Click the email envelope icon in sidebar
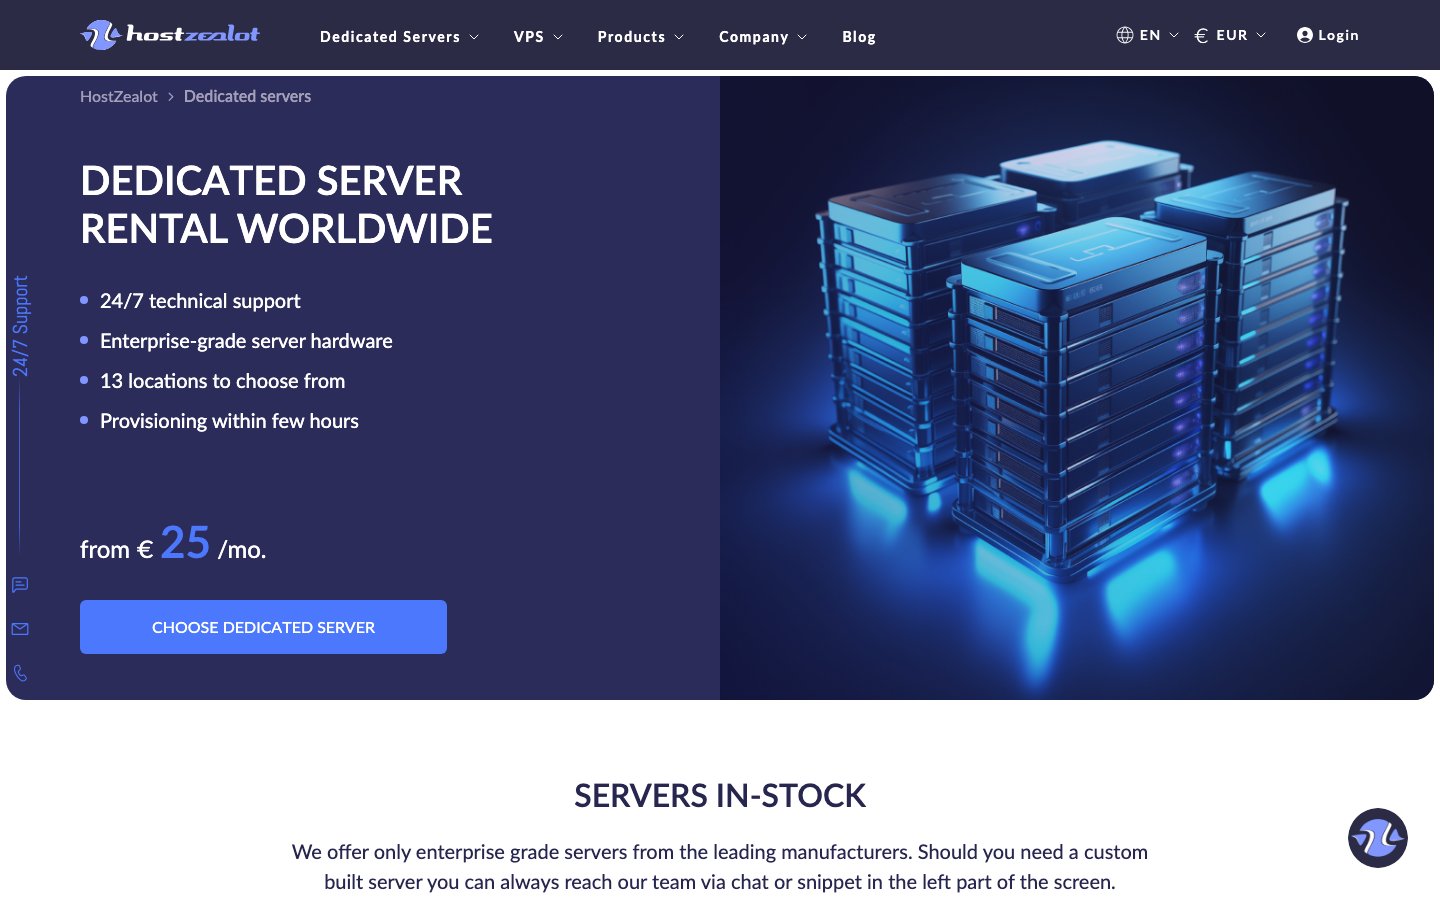1440x900 pixels. 20,629
